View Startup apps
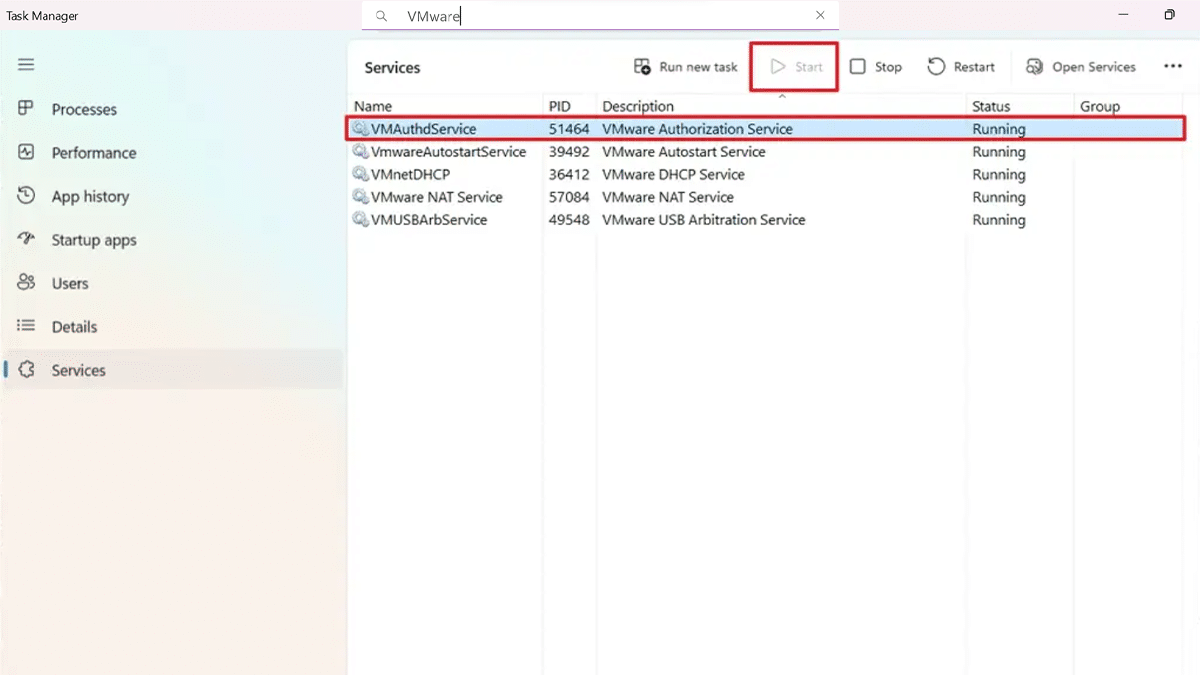The width and height of the screenshot is (1200, 675). point(94,240)
